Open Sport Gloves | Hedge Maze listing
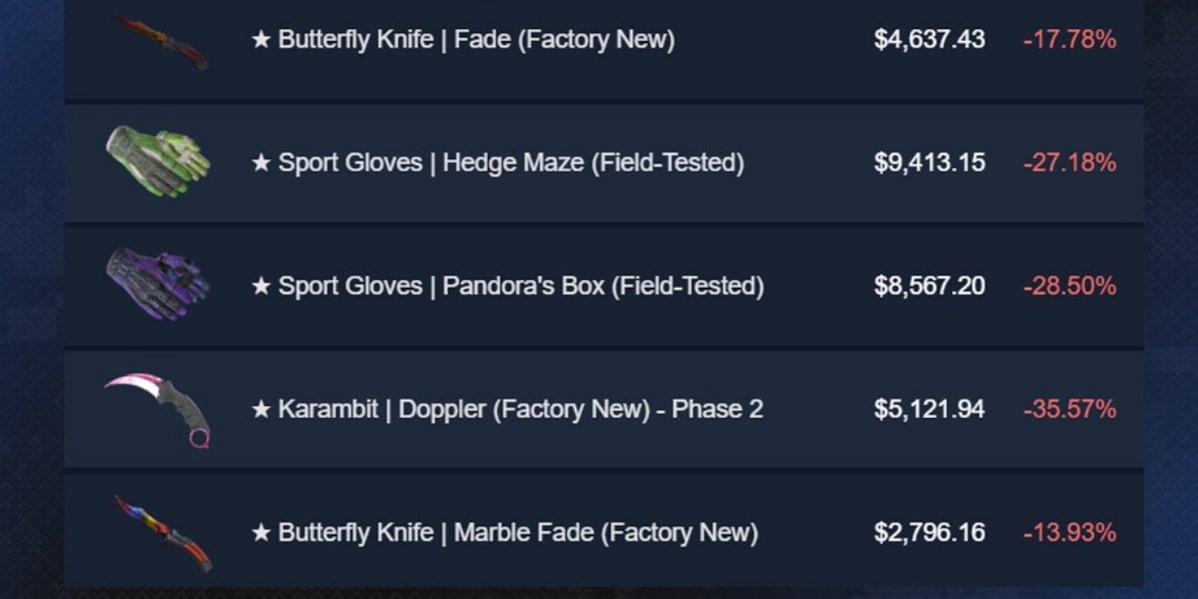 [x=497, y=163]
